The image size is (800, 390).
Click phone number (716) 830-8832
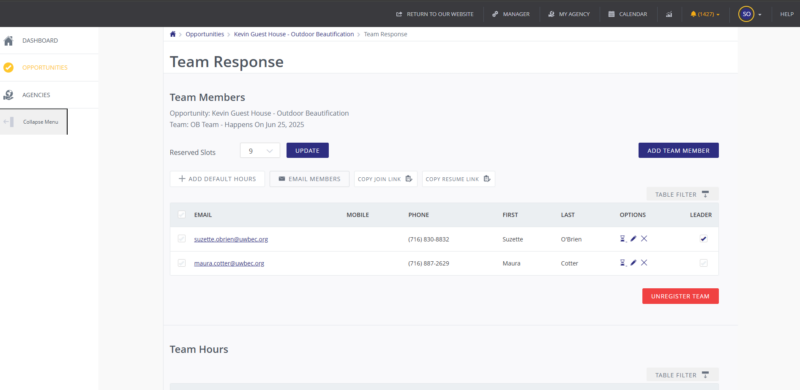pos(429,239)
